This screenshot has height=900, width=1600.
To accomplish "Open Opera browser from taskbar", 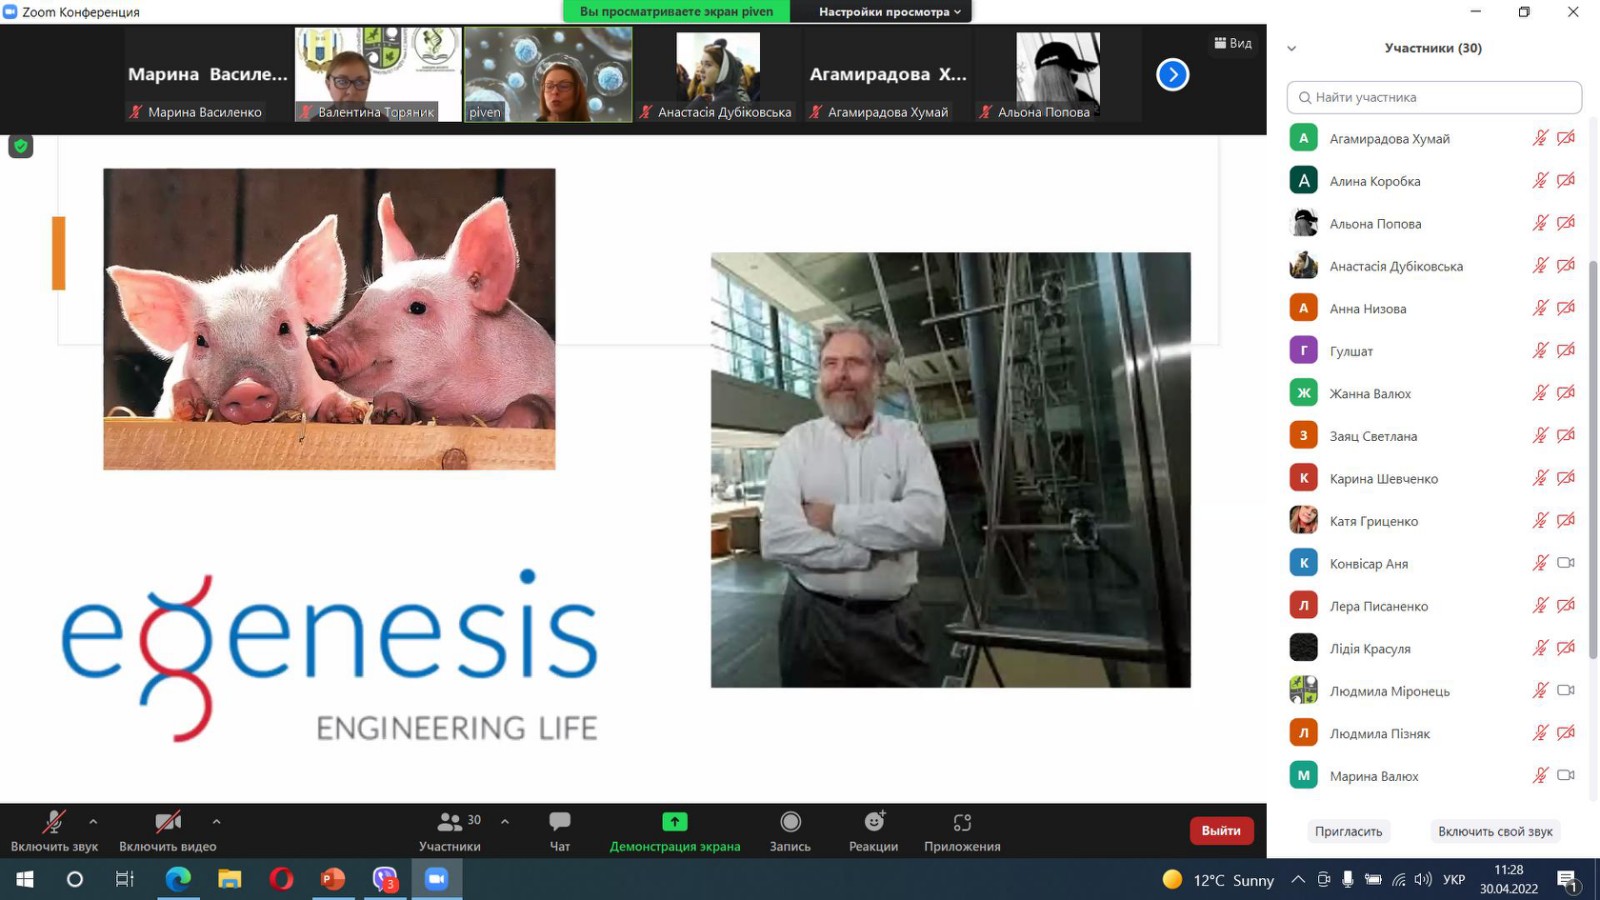I will point(281,879).
